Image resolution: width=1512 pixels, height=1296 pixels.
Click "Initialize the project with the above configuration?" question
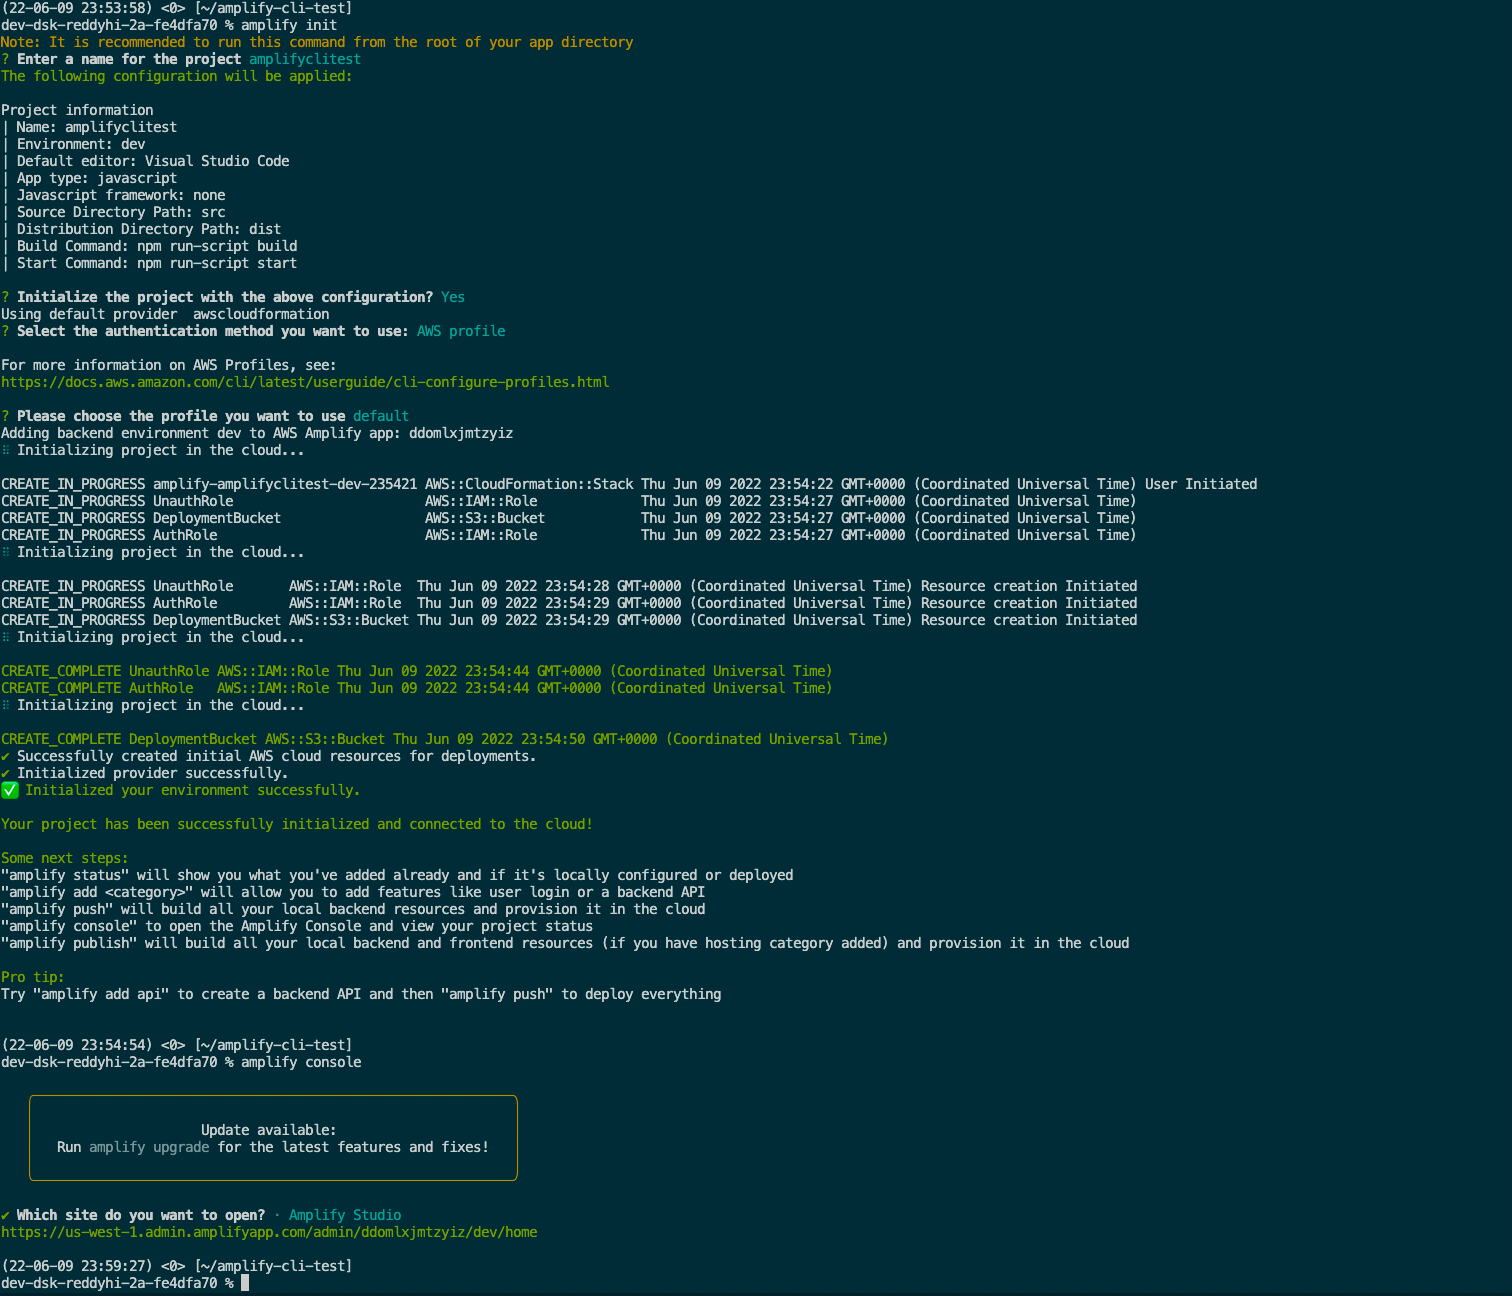[x=225, y=297]
